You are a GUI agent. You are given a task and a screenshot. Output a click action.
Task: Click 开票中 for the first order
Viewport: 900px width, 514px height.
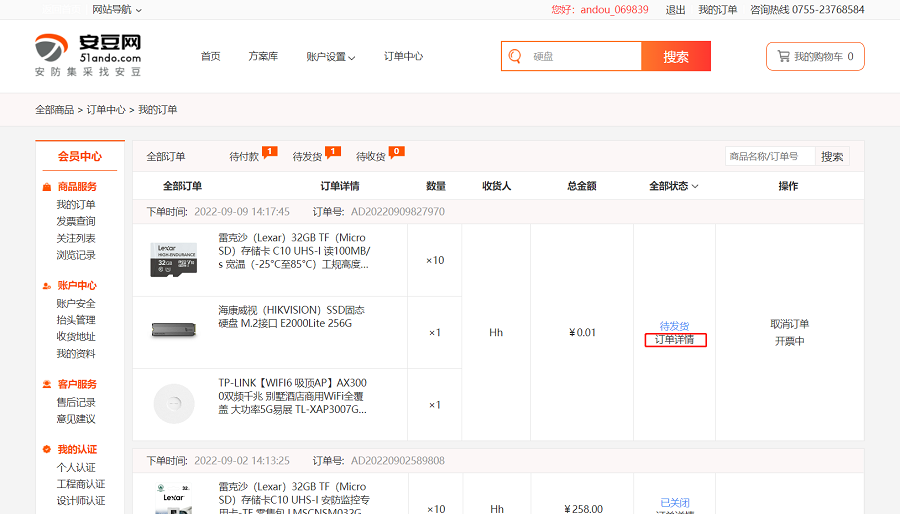pyautogui.click(x=789, y=341)
